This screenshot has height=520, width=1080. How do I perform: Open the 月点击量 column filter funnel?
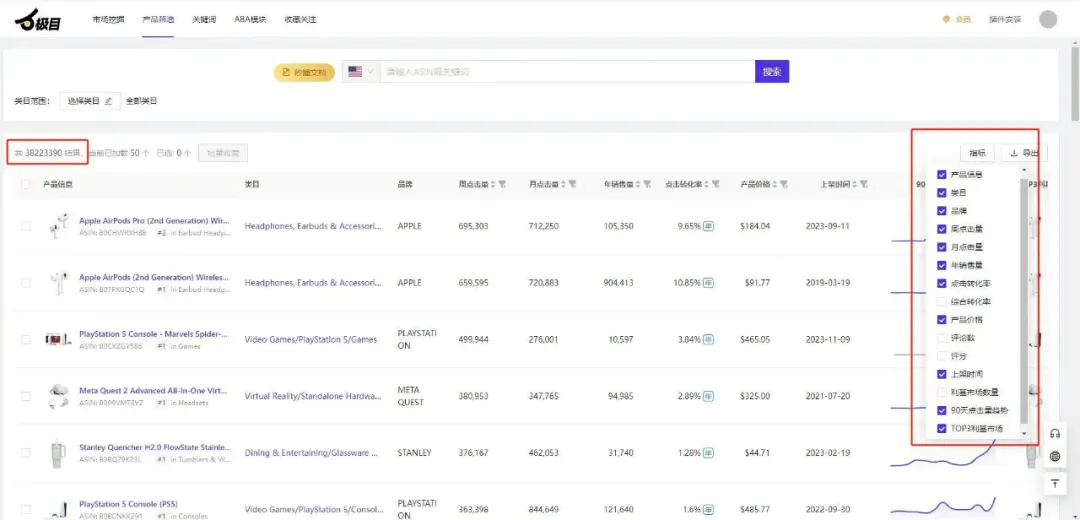click(x=573, y=185)
